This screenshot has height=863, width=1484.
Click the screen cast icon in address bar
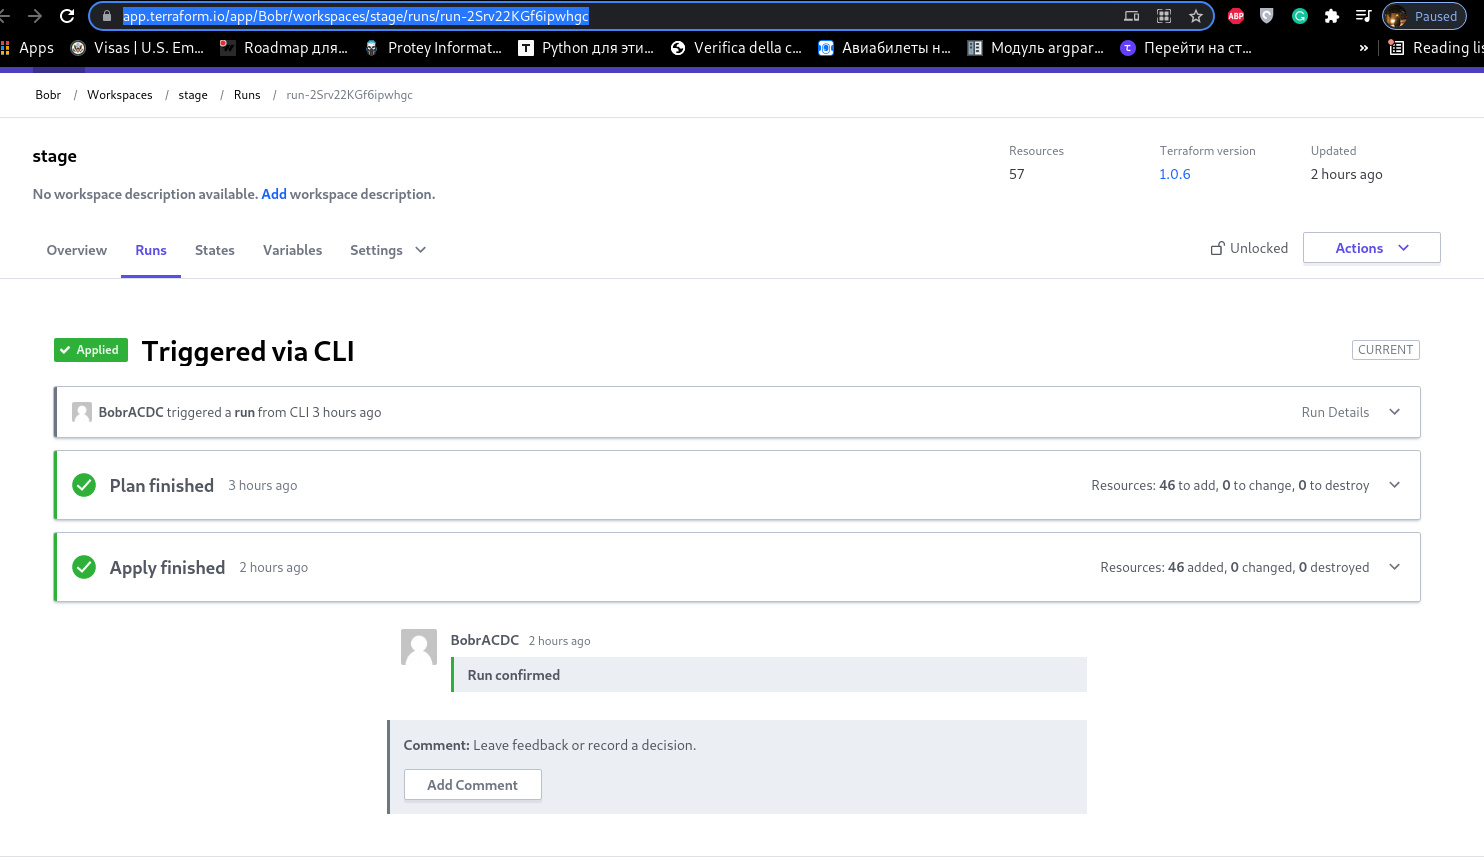(x=1132, y=16)
